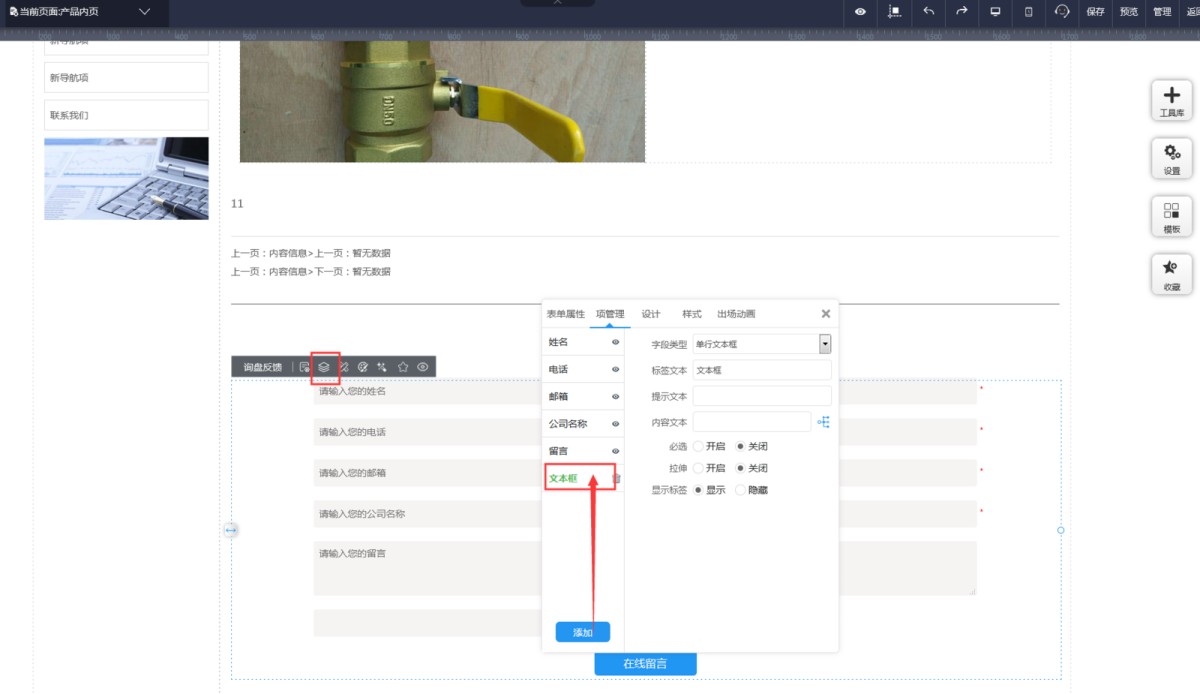The width and height of the screenshot is (1200, 694).
Task: Switch to the 表单属性 tab
Action: pos(565,314)
